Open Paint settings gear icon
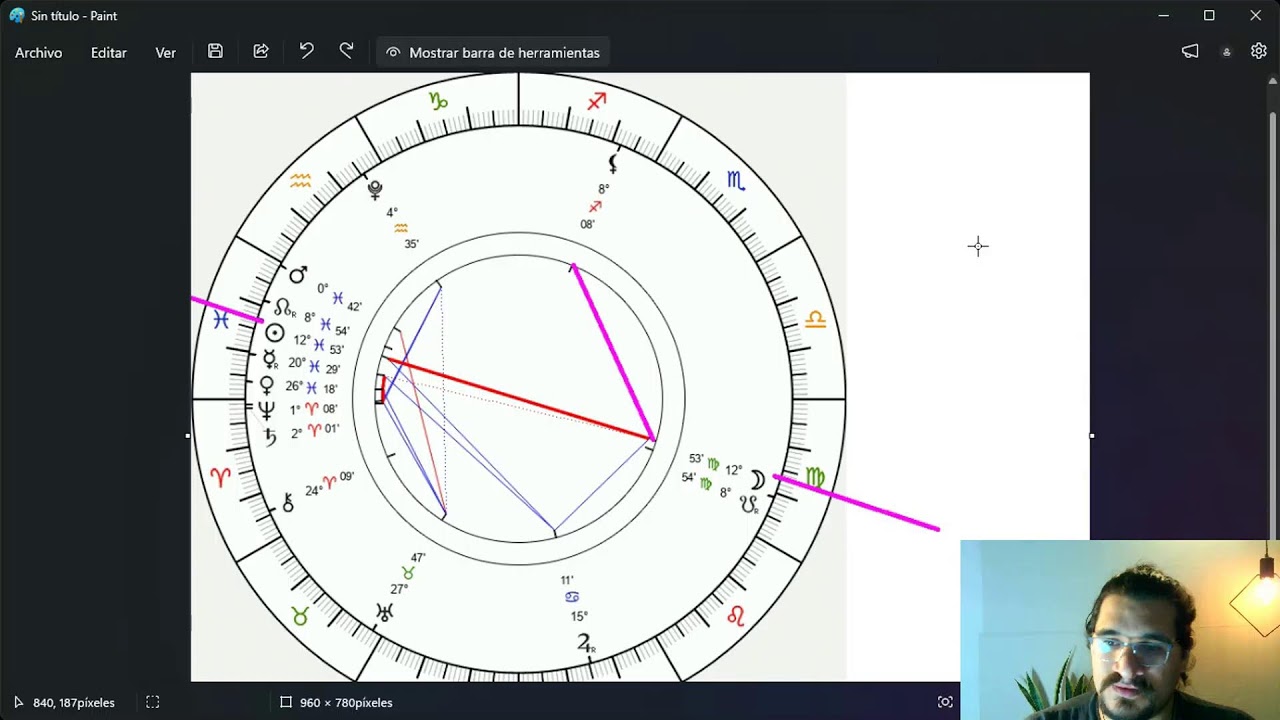This screenshot has width=1280, height=720. click(1259, 52)
